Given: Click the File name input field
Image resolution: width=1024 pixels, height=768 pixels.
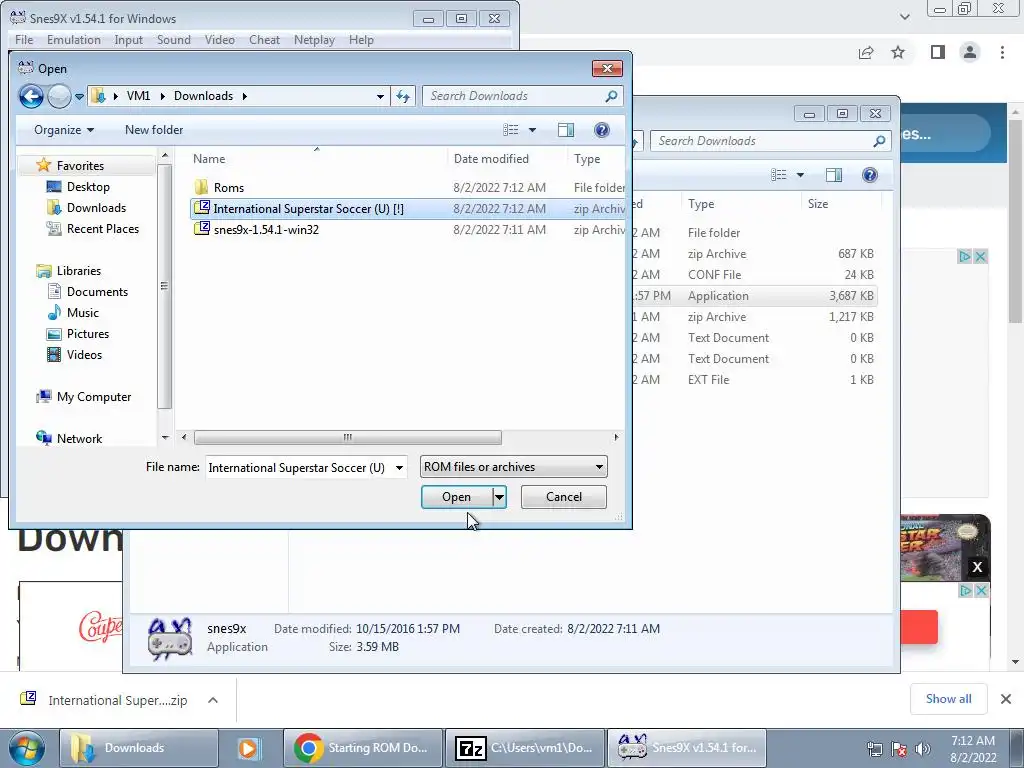Looking at the screenshot, I should point(298,468).
